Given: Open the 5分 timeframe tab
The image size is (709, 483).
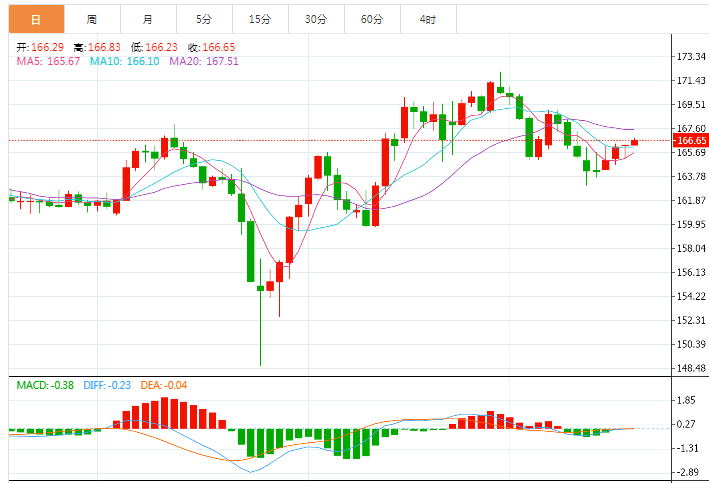Looking at the screenshot, I should pos(204,19).
